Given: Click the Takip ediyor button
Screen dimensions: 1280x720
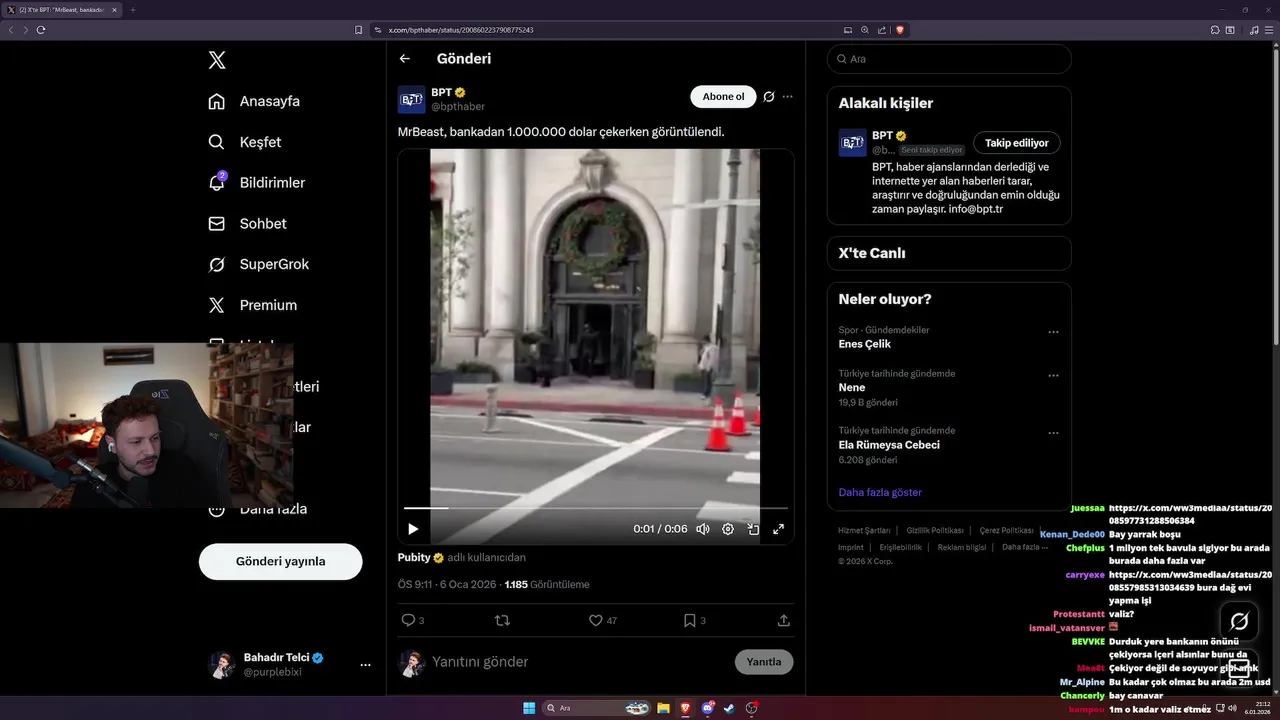Looking at the screenshot, I should coord(1017,143).
